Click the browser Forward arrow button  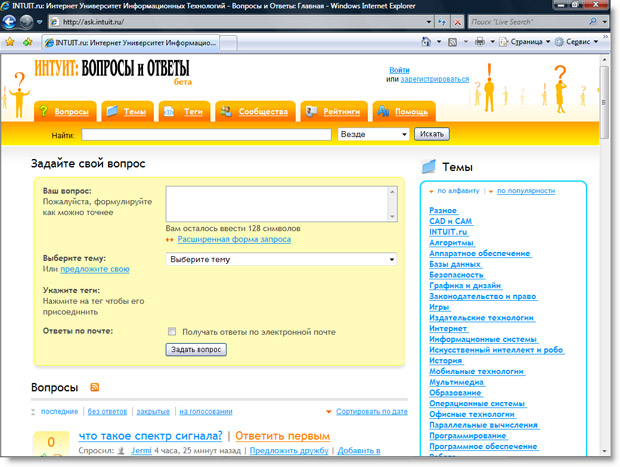(x=26, y=22)
